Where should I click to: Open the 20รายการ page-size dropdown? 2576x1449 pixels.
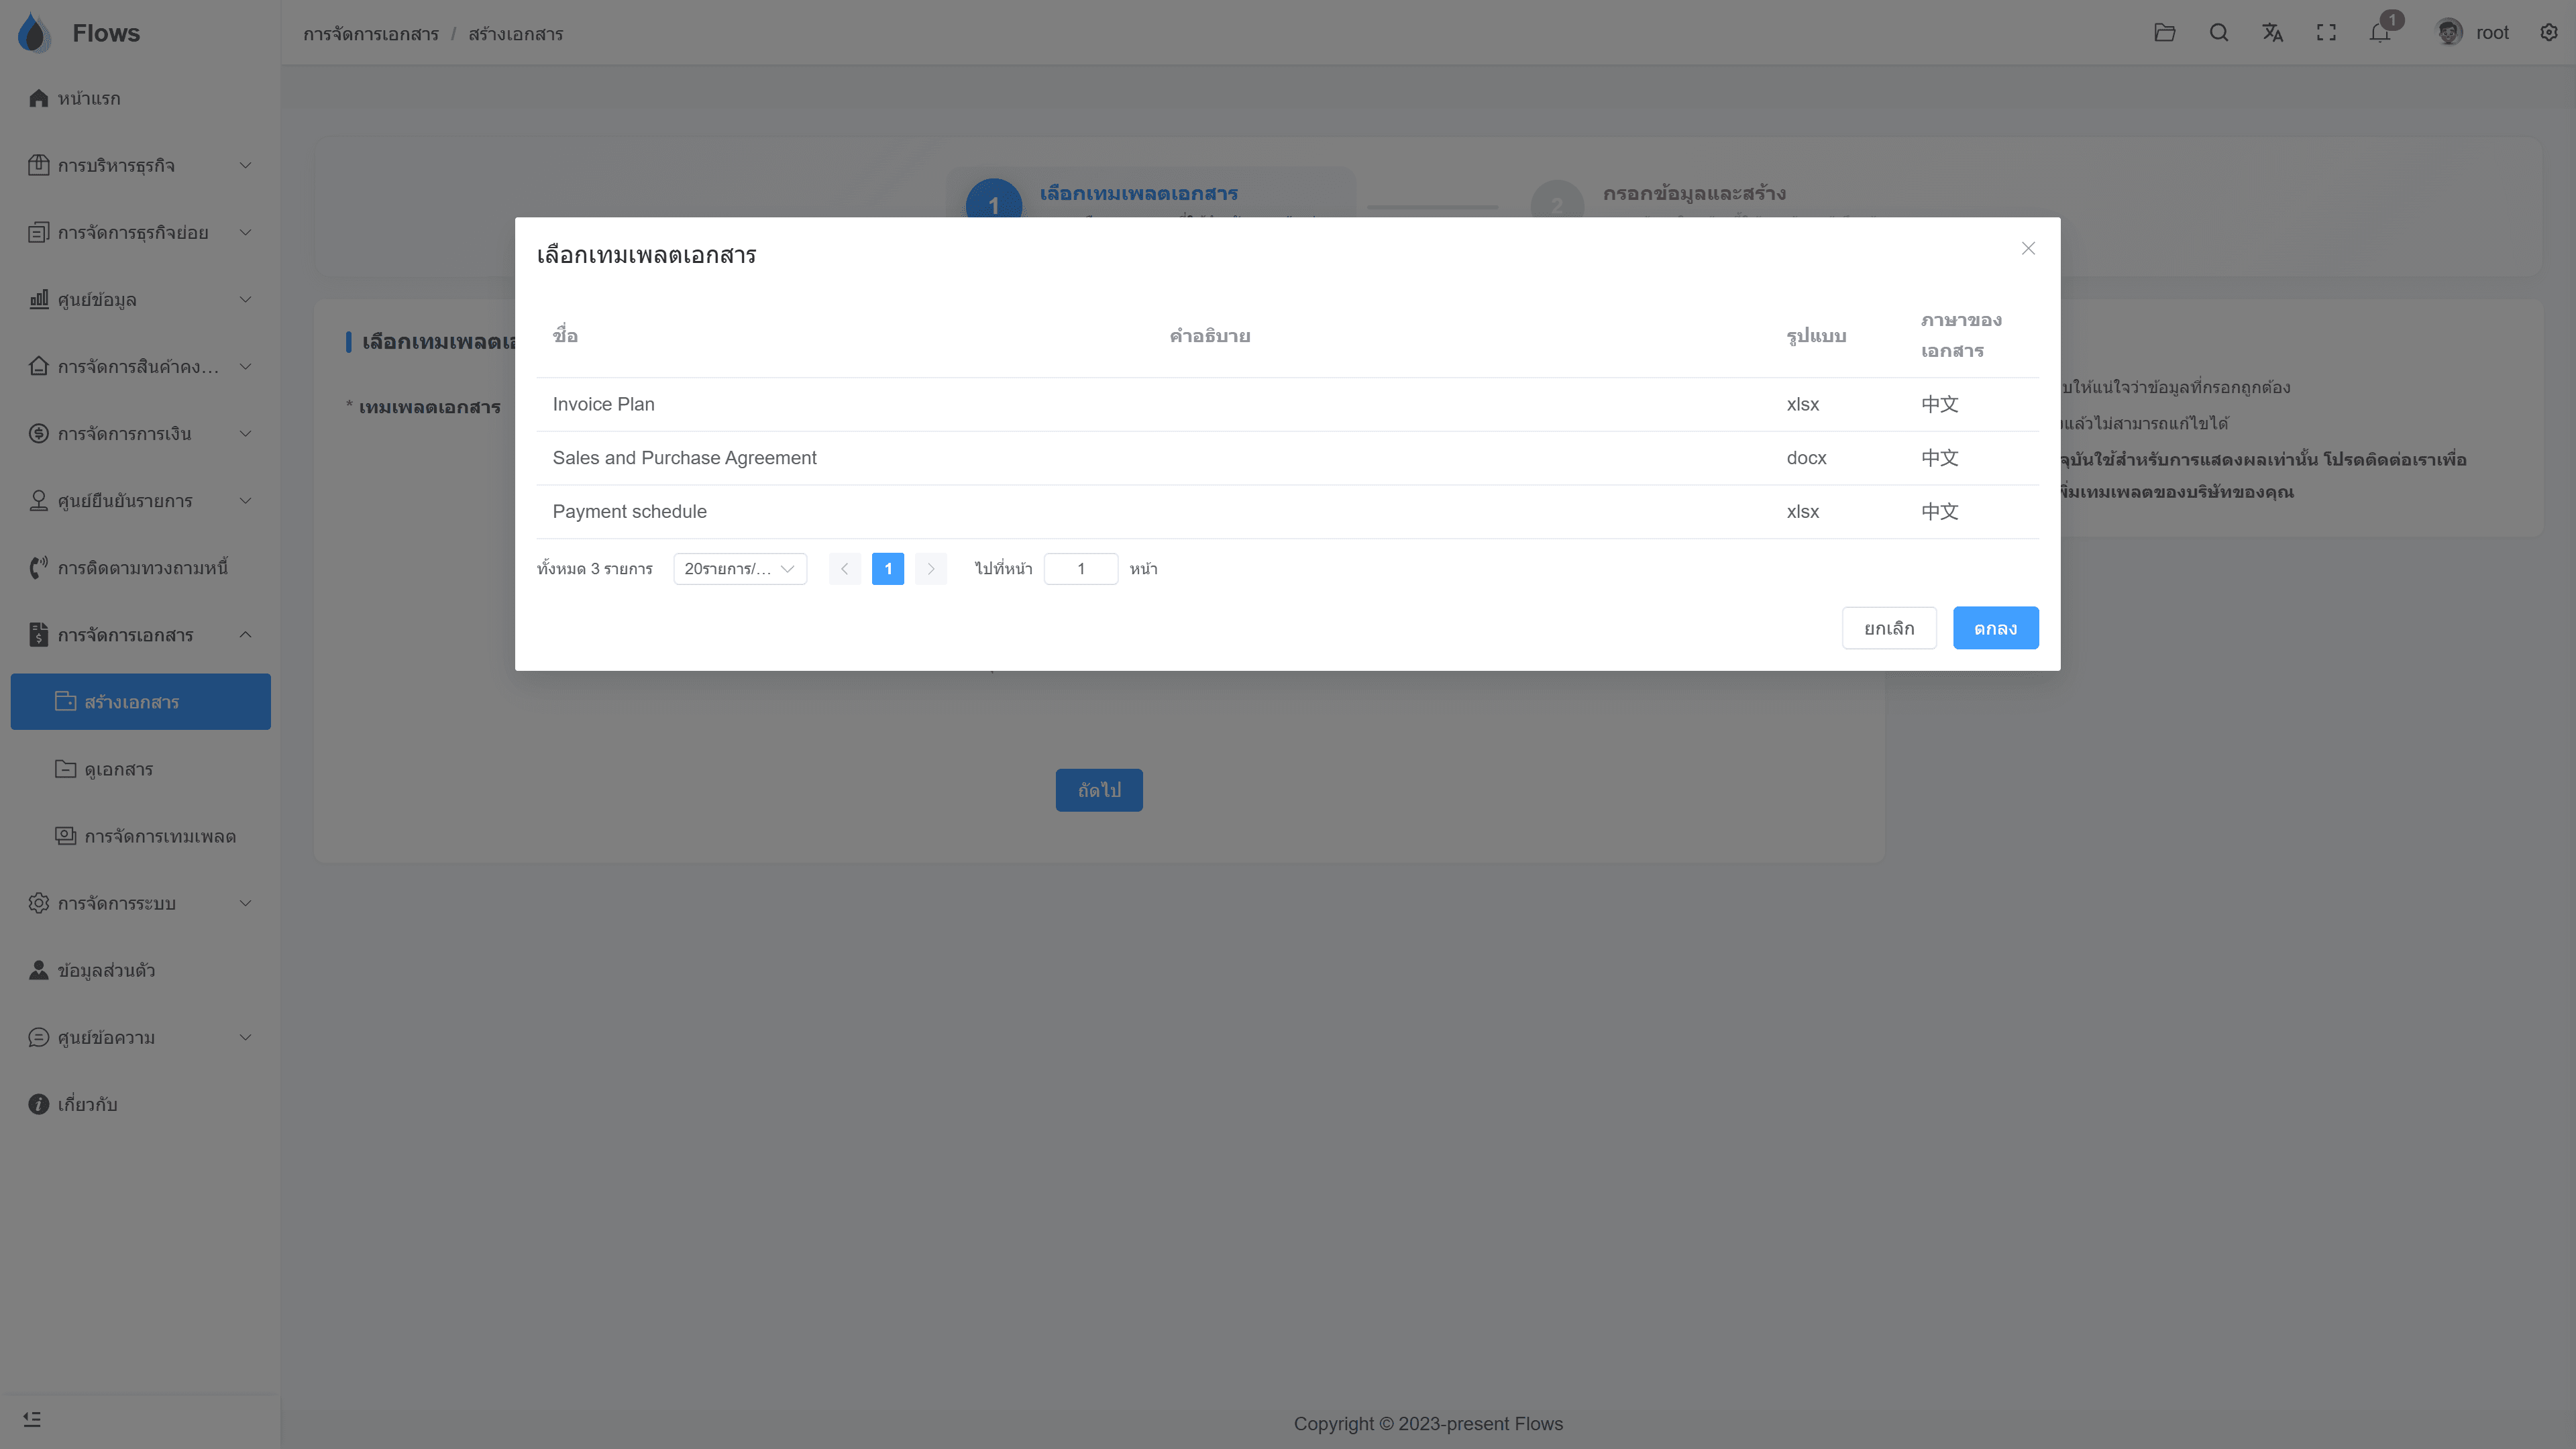(740, 568)
